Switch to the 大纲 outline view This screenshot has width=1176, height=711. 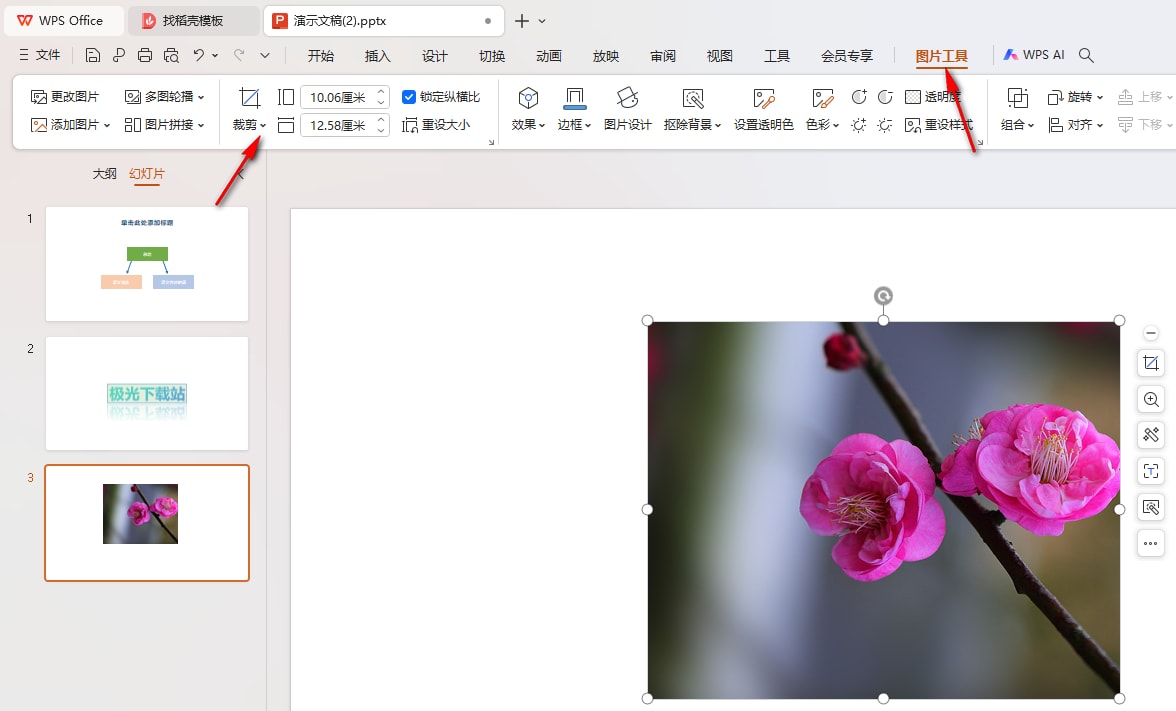(x=104, y=173)
